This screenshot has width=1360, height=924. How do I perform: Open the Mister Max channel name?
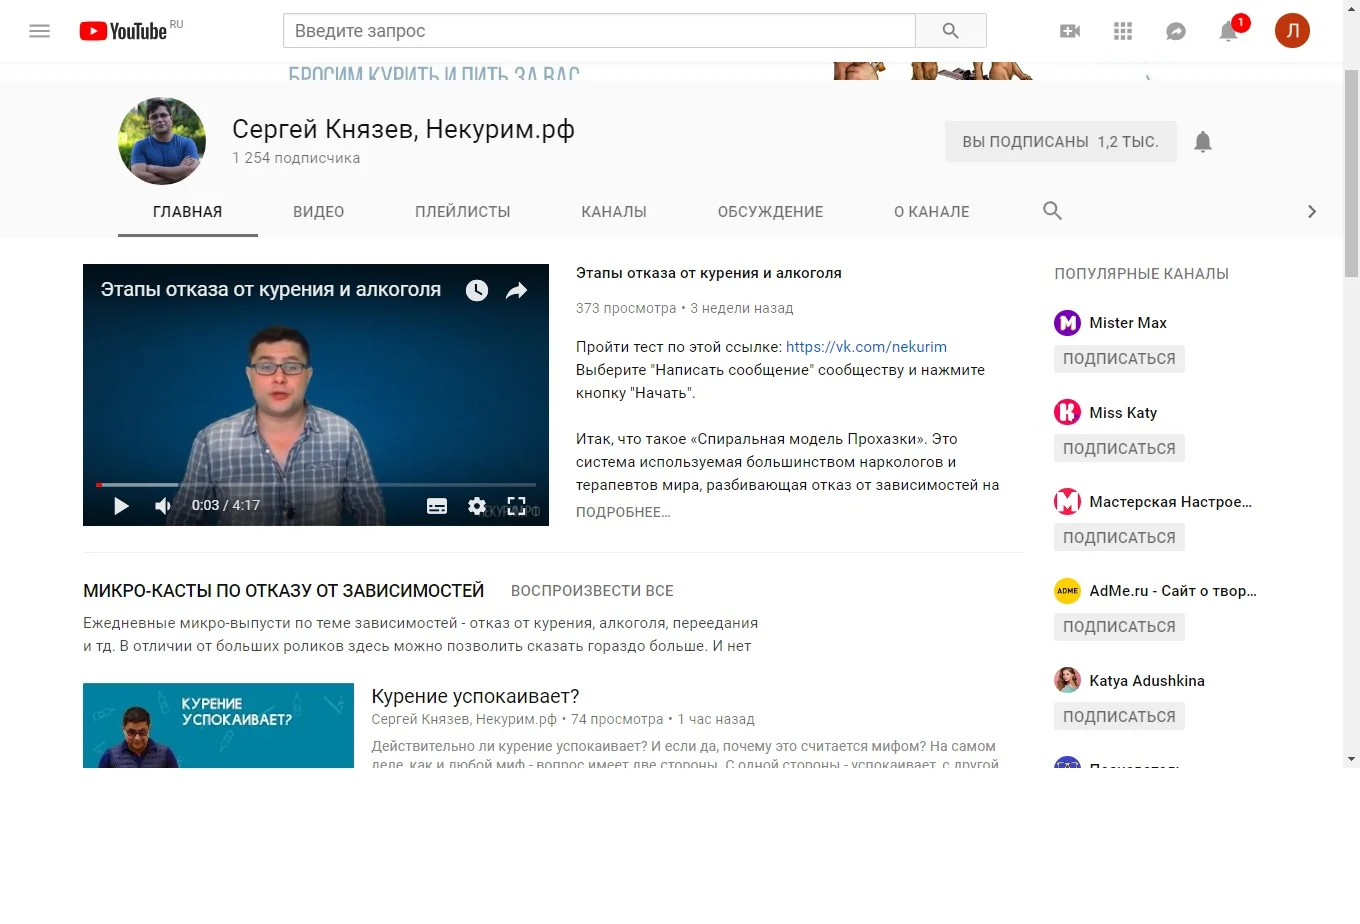pos(1128,323)
